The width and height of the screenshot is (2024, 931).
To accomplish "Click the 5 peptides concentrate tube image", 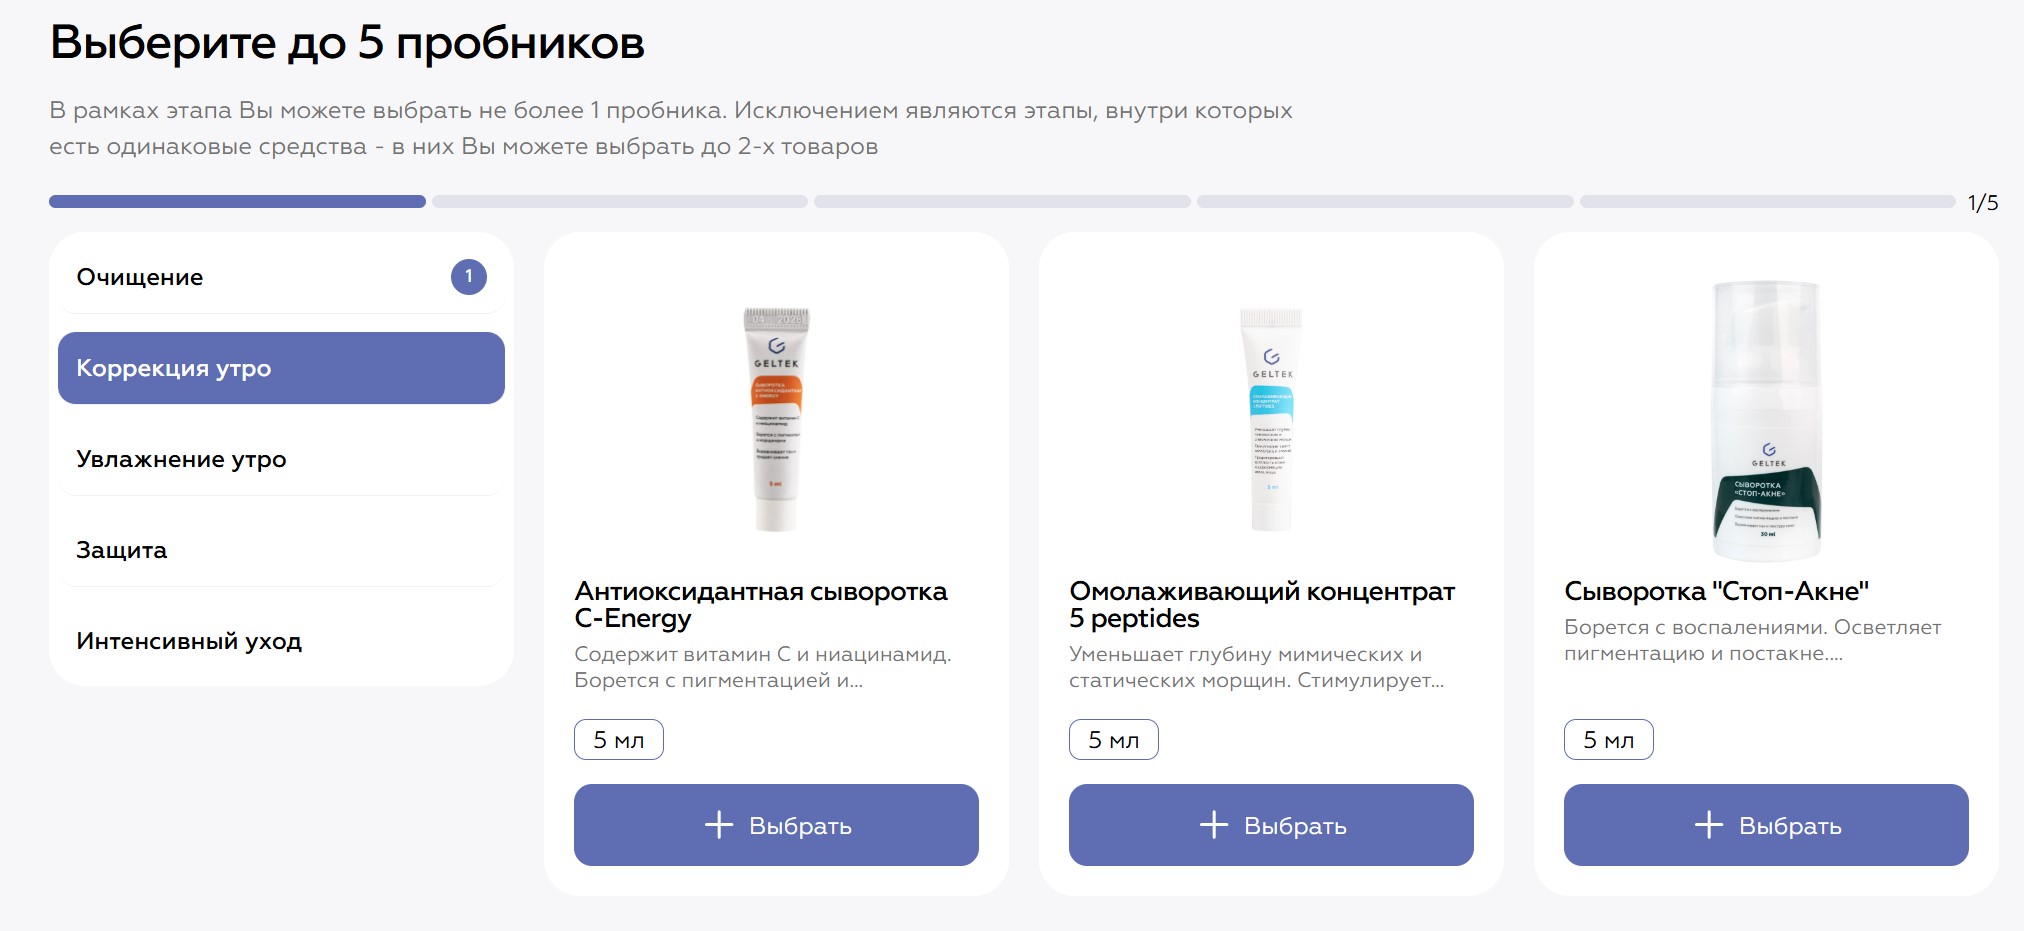I will pos(1271,418).
